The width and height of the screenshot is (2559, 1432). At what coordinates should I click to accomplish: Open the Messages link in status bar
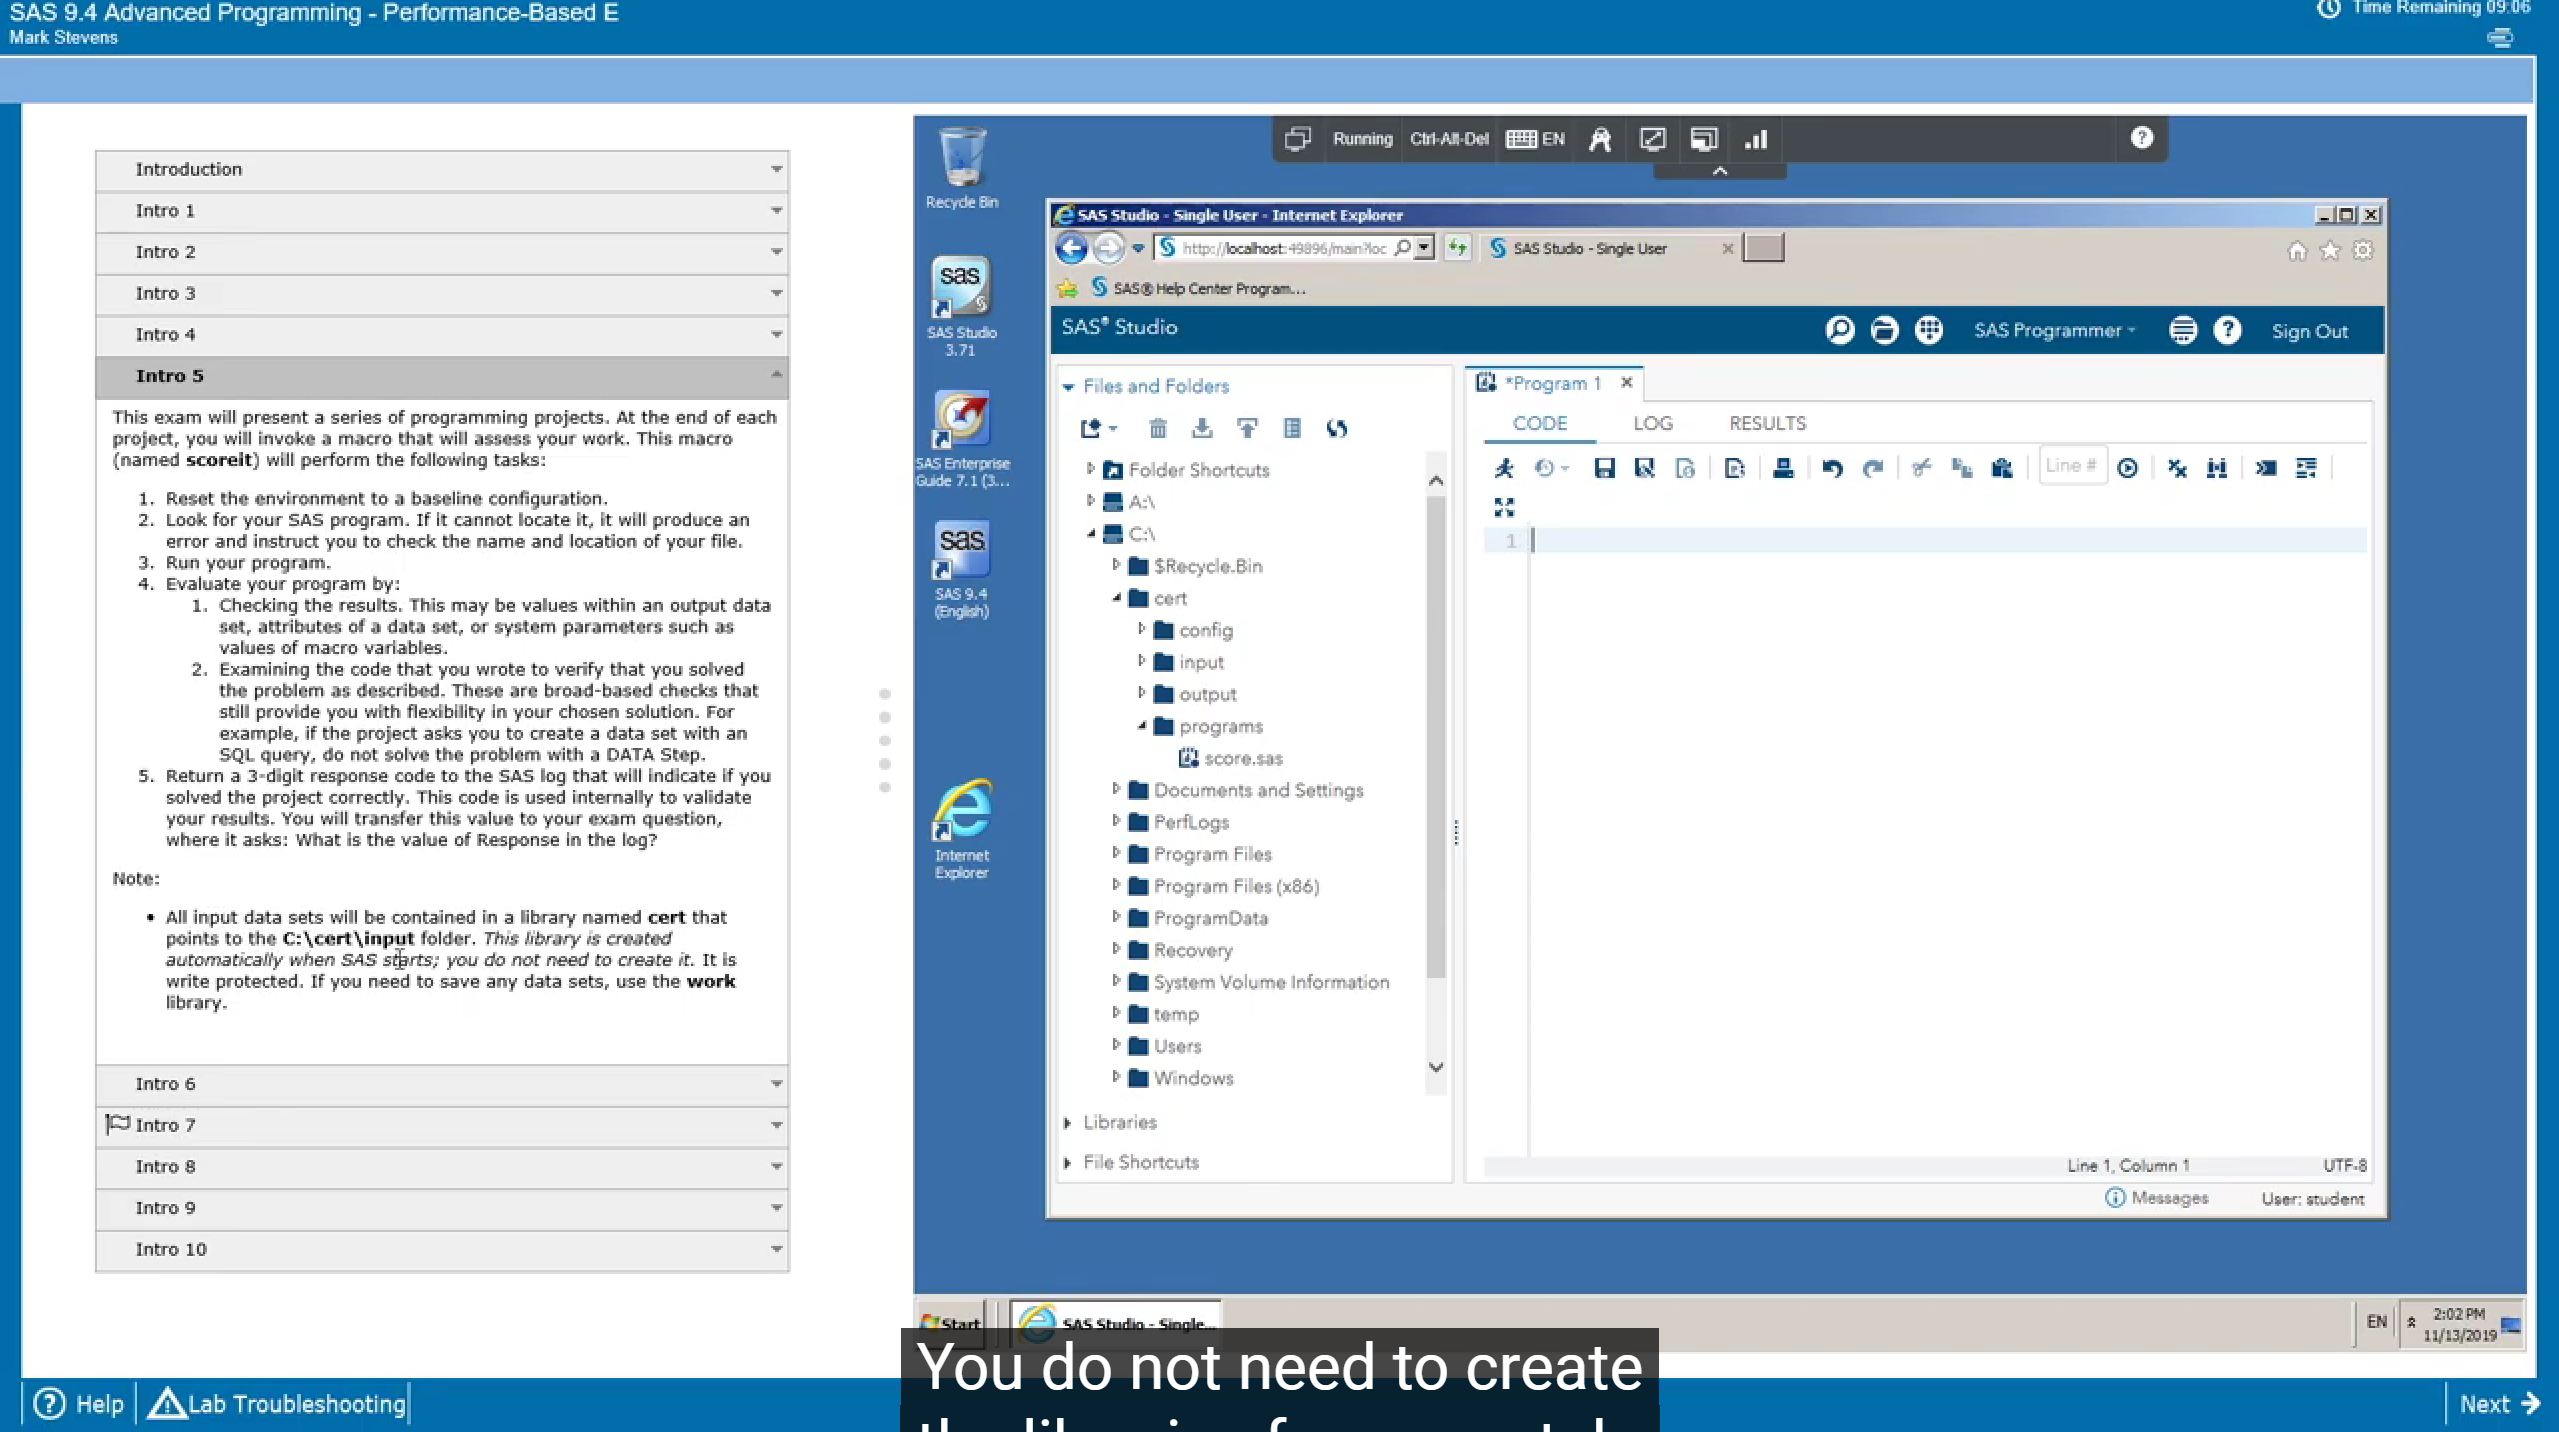[x=2157, y=1198]
